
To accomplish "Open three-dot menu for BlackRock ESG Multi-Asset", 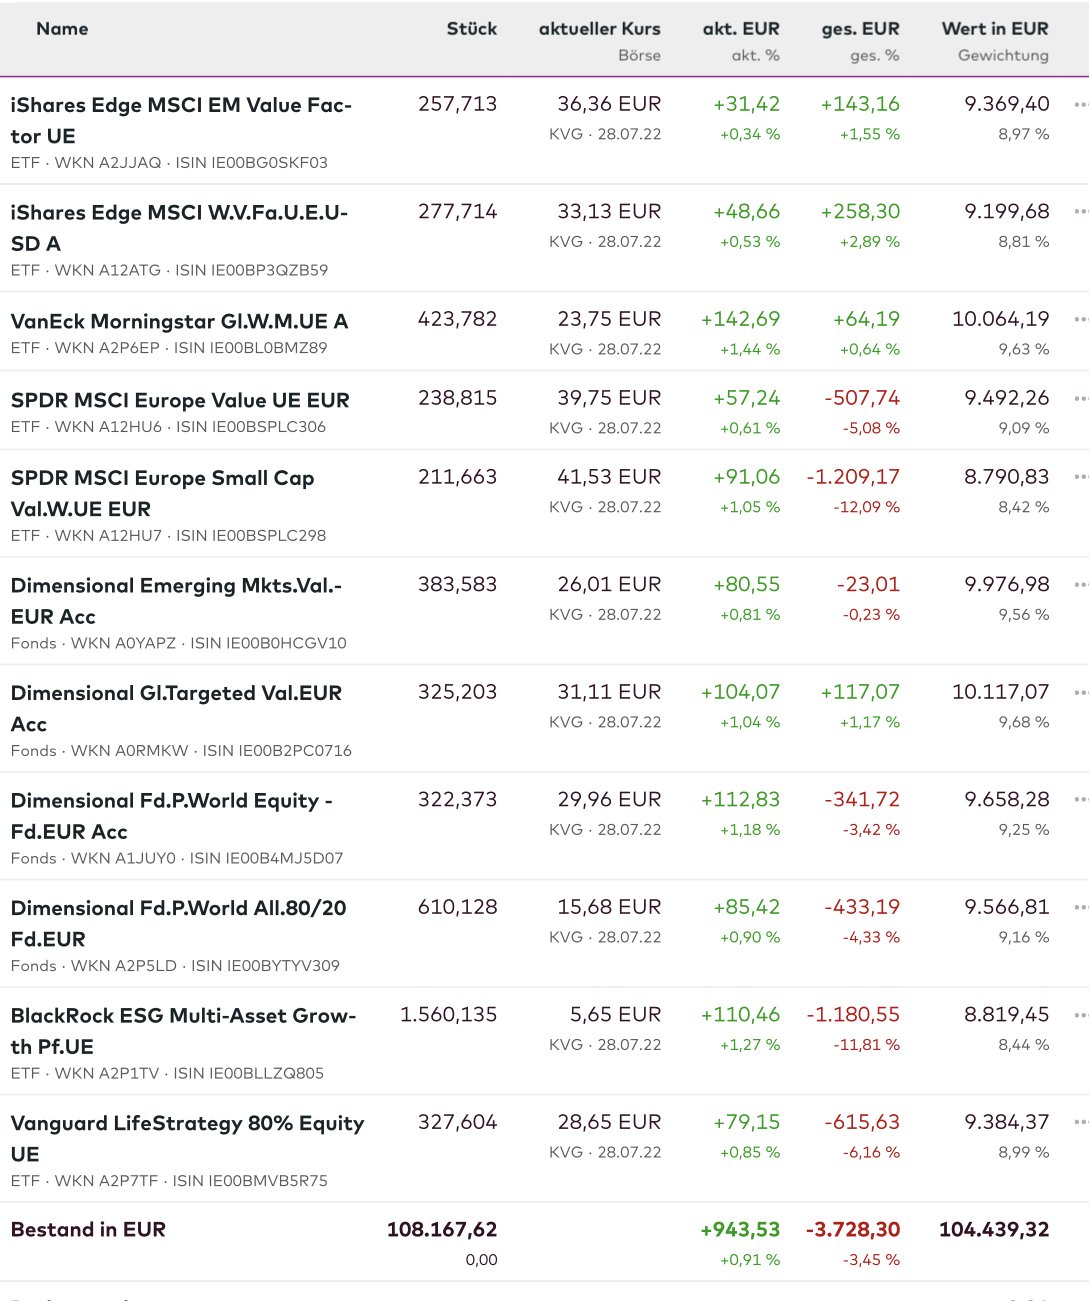I will pyautogui.click(x=1080, y=1015).
